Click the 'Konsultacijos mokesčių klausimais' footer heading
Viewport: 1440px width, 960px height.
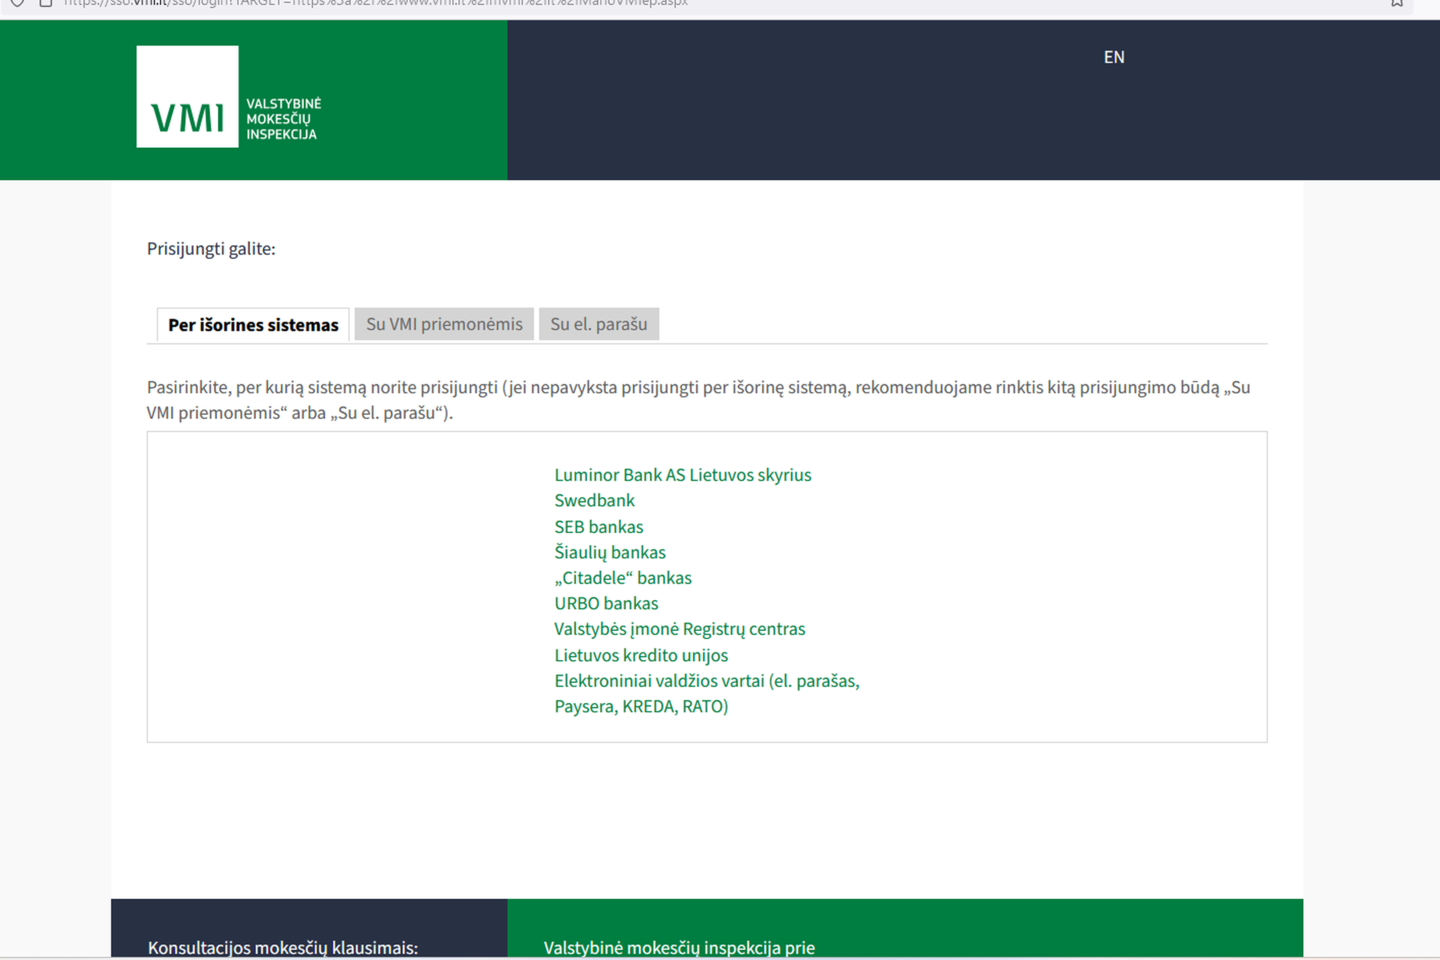tap(283, 947)
